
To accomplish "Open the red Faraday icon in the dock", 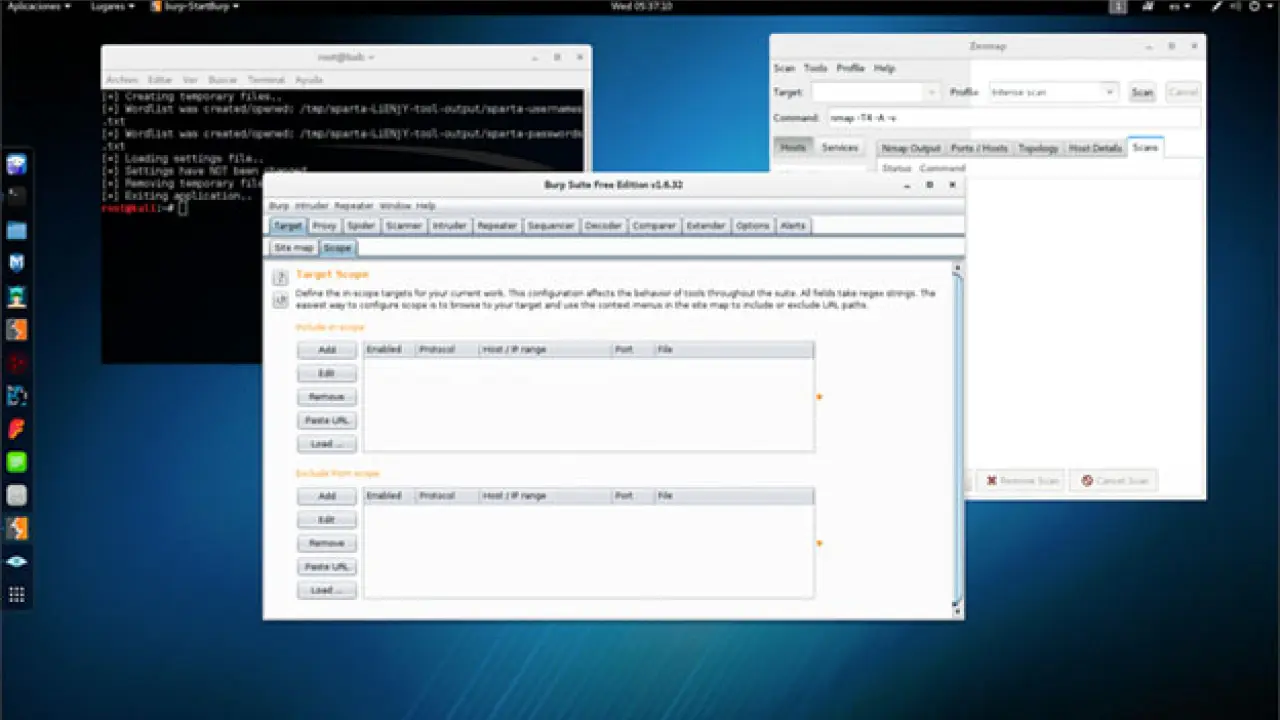I will [x=17, y=429].
